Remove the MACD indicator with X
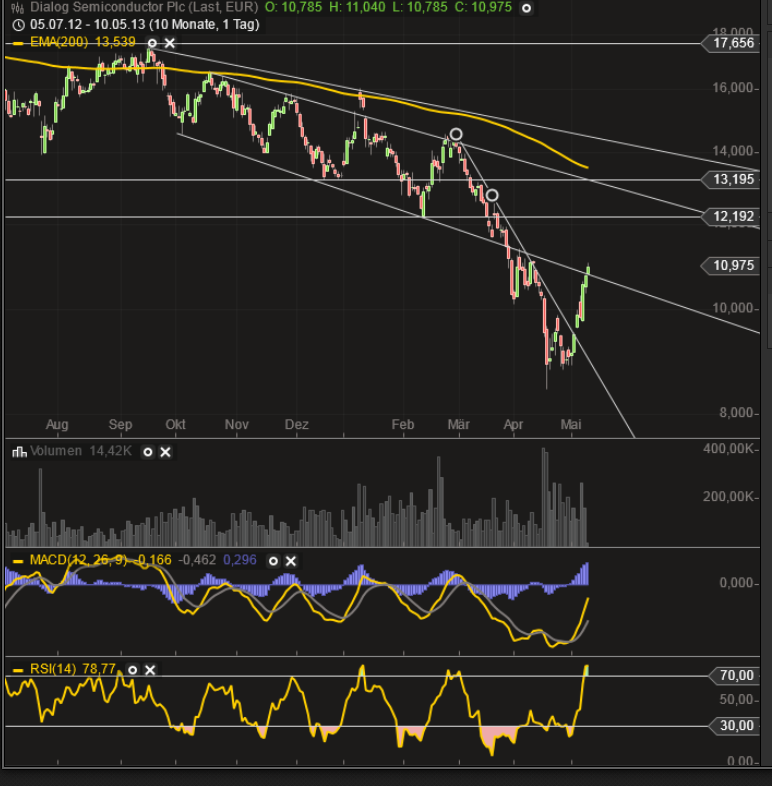 [291, 561]
